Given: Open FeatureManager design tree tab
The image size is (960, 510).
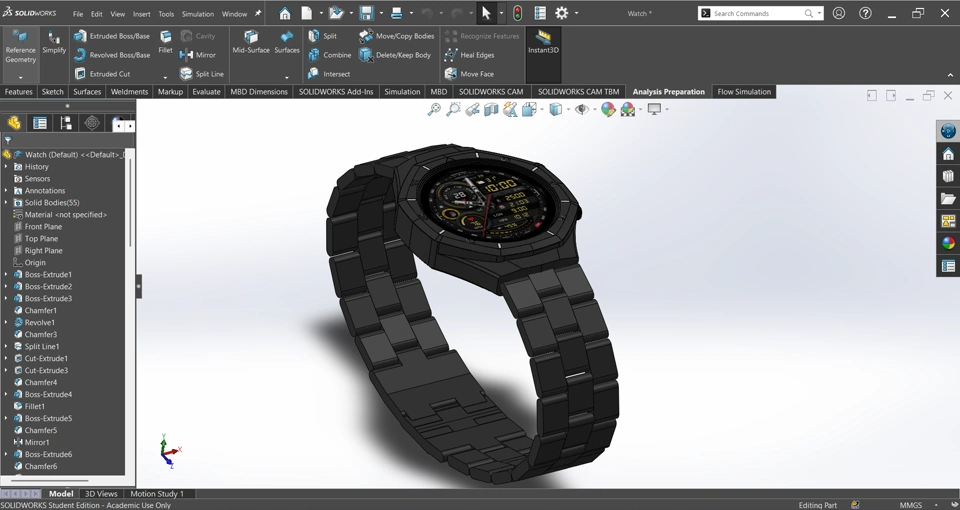Looking at the screenshot, I should click(x=13, y=123).
